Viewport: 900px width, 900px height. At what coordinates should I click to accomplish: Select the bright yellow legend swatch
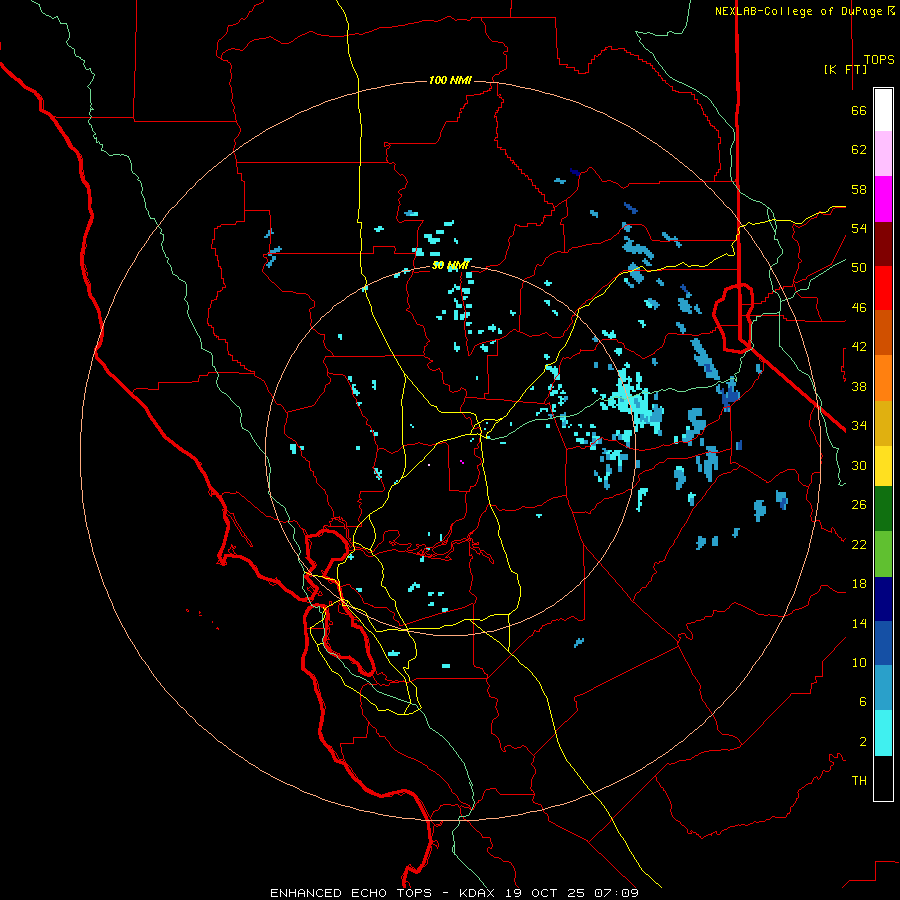click(x=883, y=466)
